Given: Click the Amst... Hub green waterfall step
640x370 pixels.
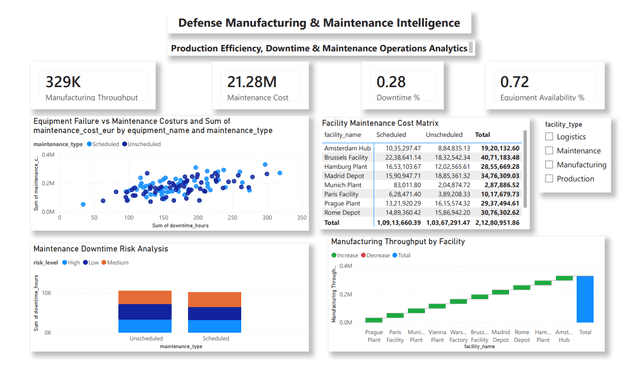Looking at the screenshot, I should coord(564,278).
